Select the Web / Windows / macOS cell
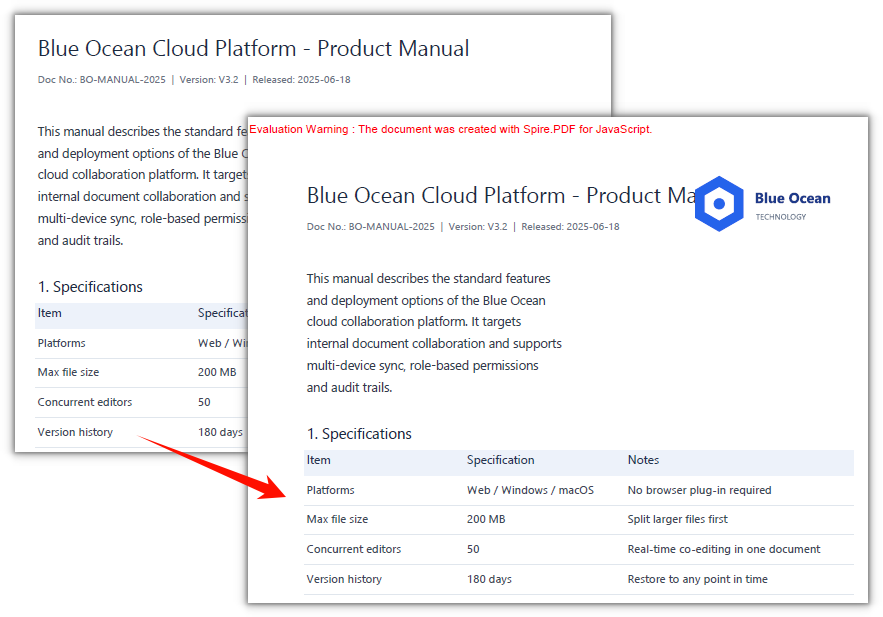 pyautogui.click(x=530, y=490)
